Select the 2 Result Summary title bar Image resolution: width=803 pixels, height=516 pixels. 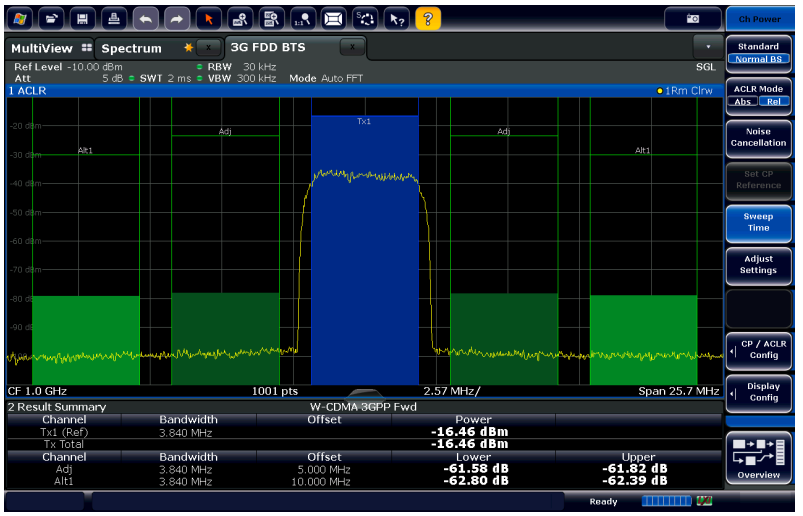(x=364, y=407)
